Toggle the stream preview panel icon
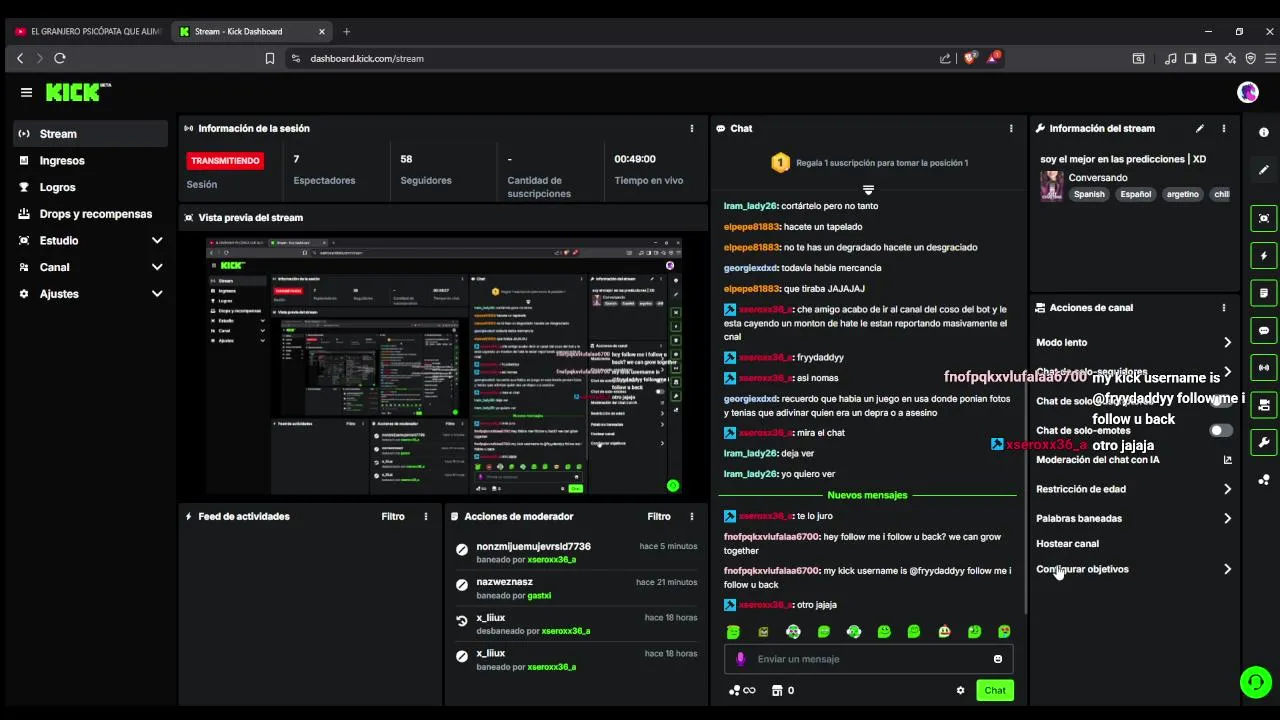Screen dimensions: 1280x720 1264,218
